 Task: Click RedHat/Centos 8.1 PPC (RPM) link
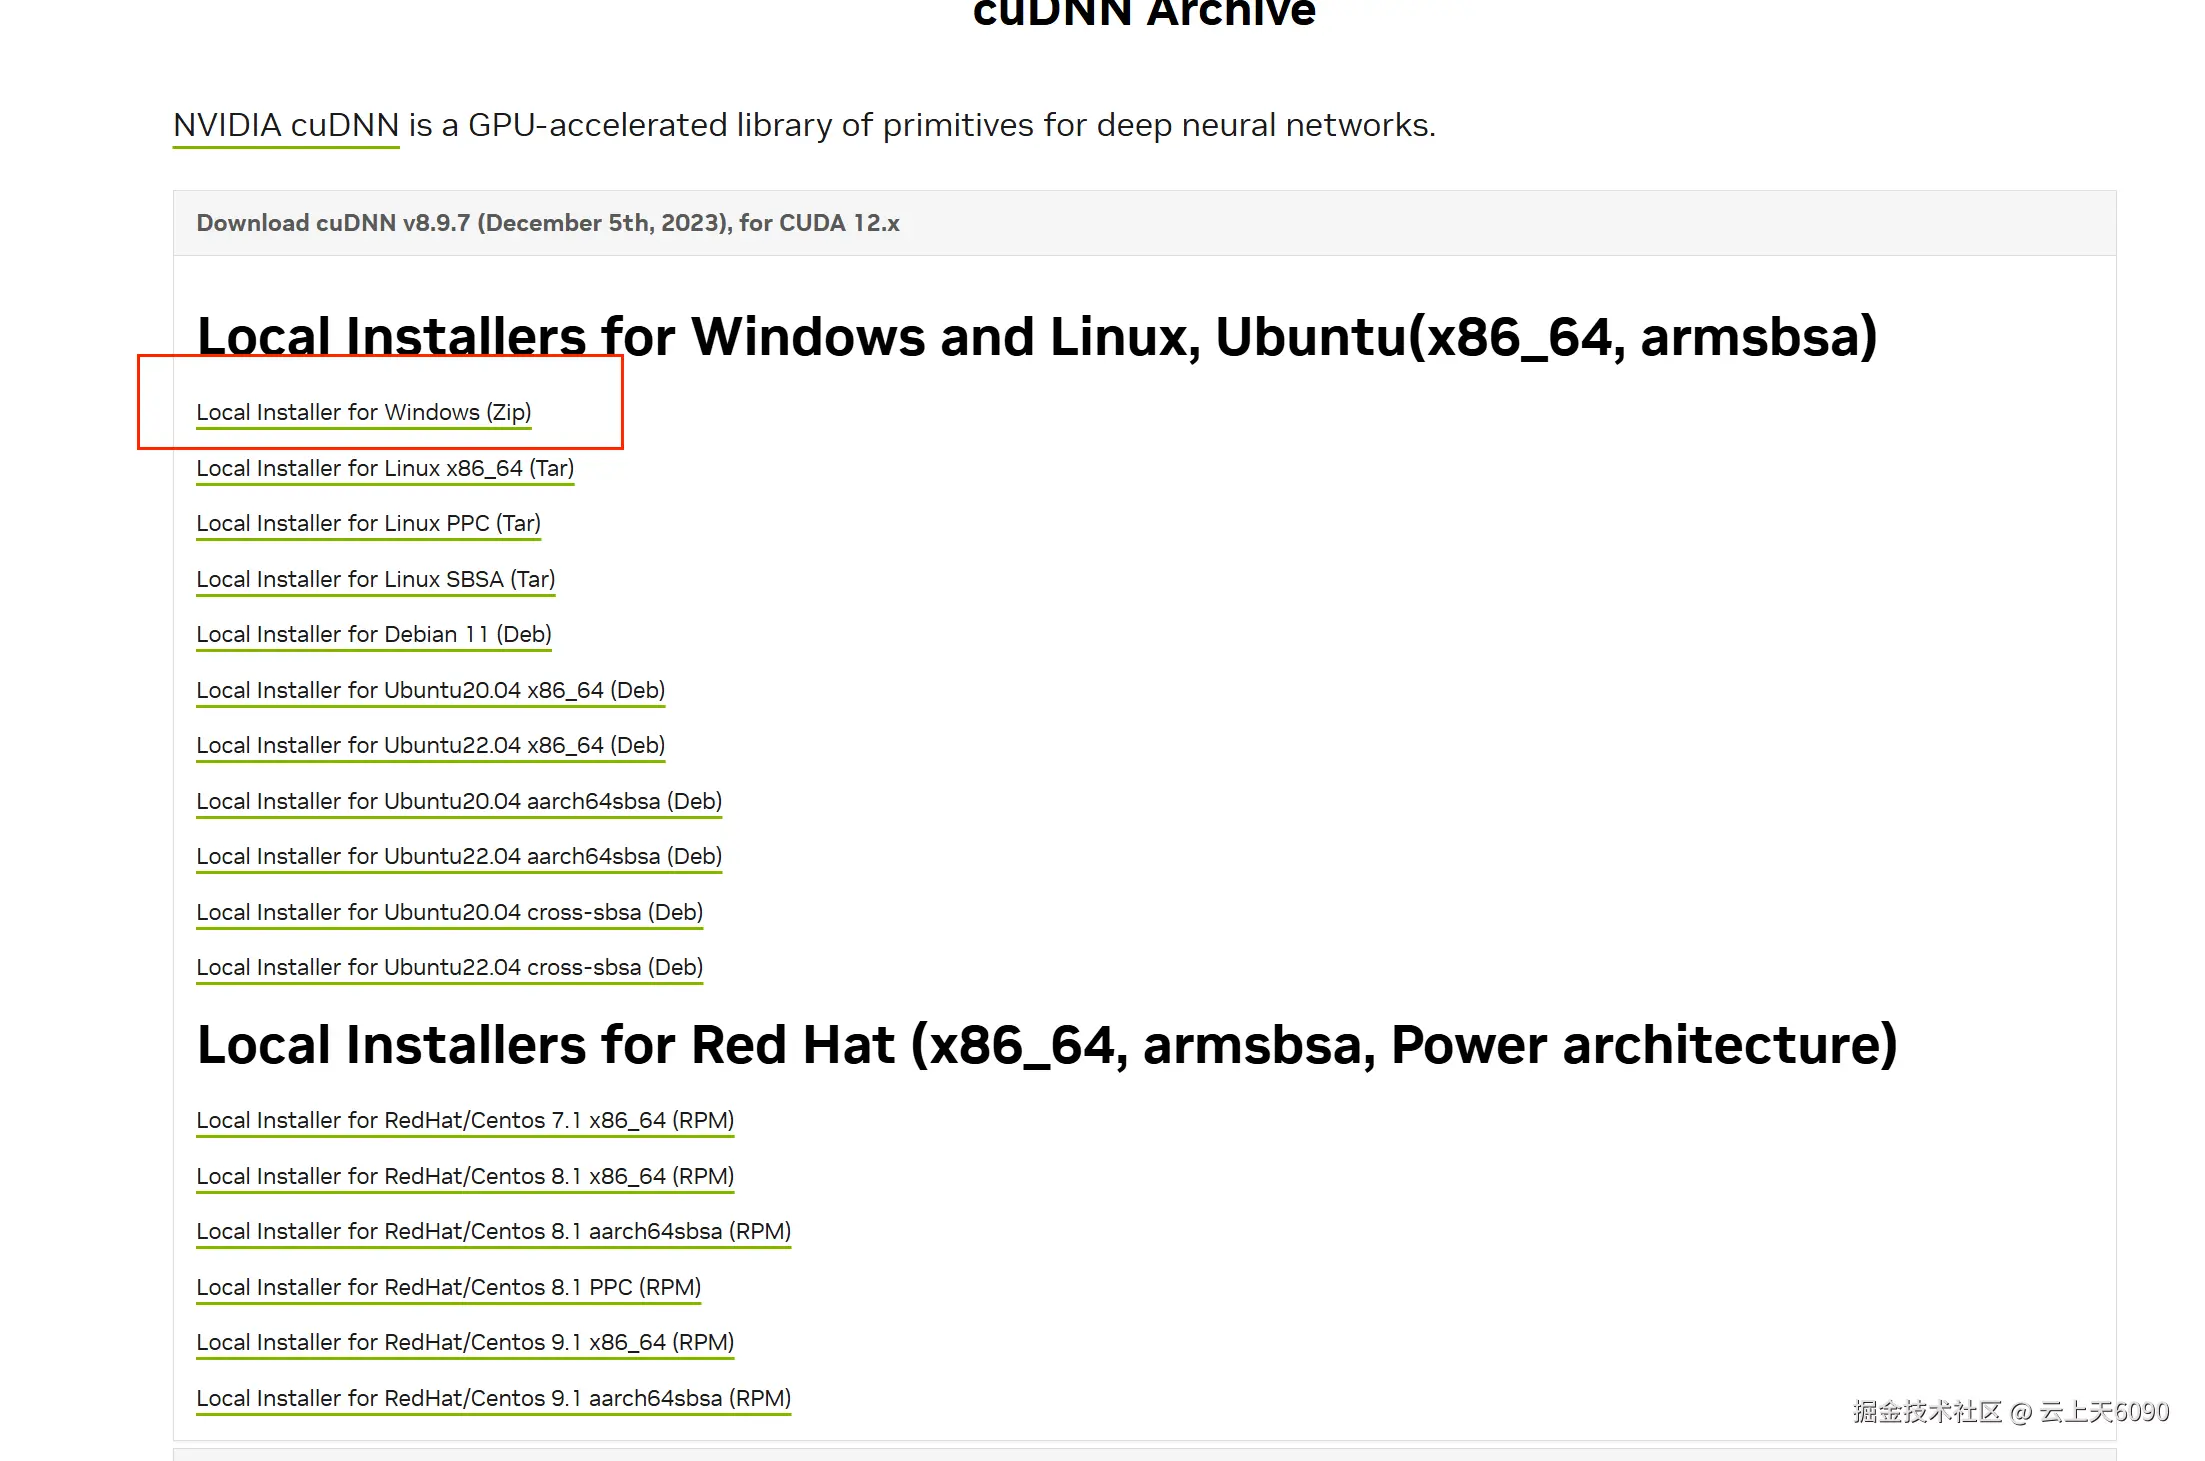448,1288
